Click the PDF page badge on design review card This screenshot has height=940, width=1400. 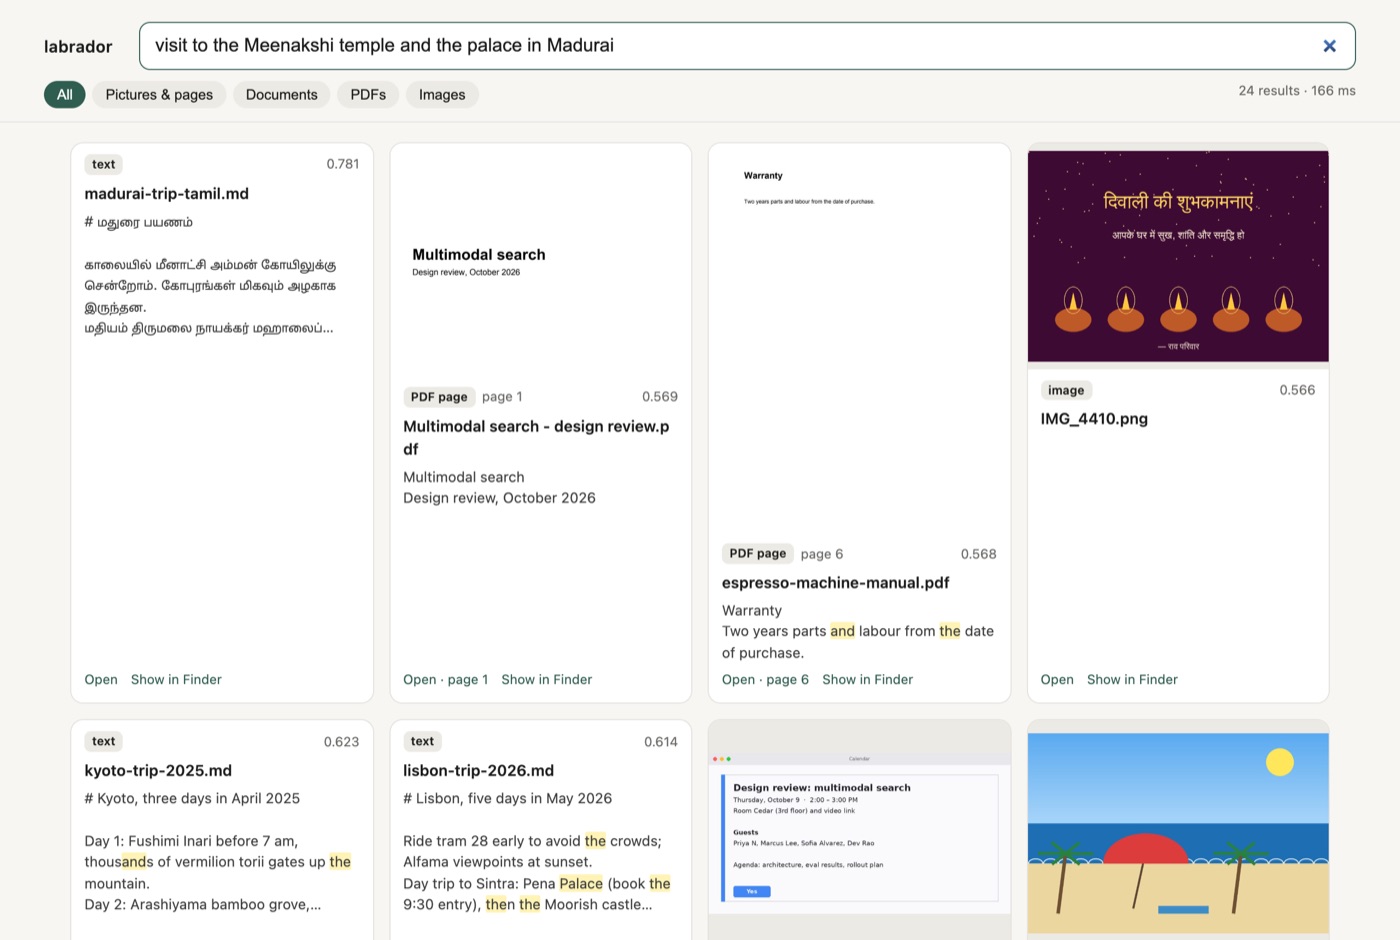click(x=439, y=397)
